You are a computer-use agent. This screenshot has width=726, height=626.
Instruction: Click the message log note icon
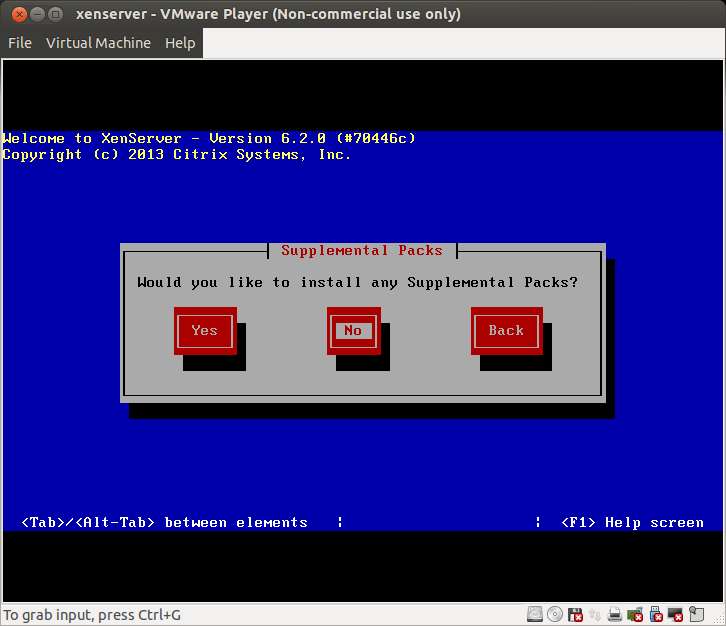[x=696, y=614]
